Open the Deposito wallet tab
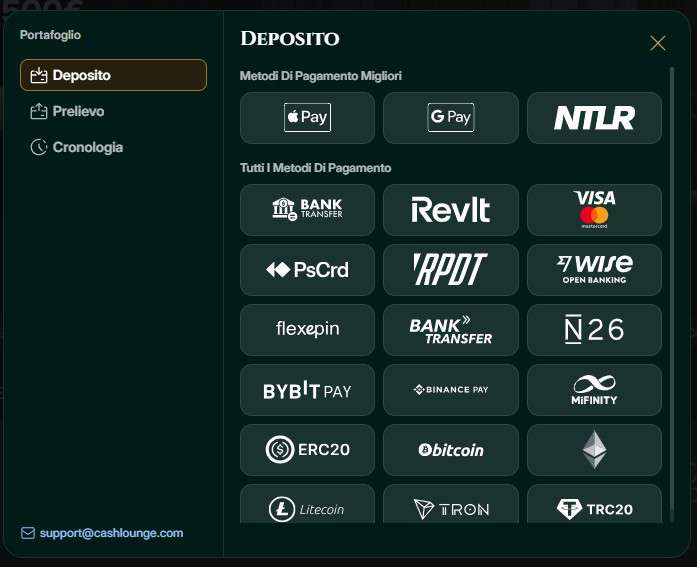 [x=113, y=75]
